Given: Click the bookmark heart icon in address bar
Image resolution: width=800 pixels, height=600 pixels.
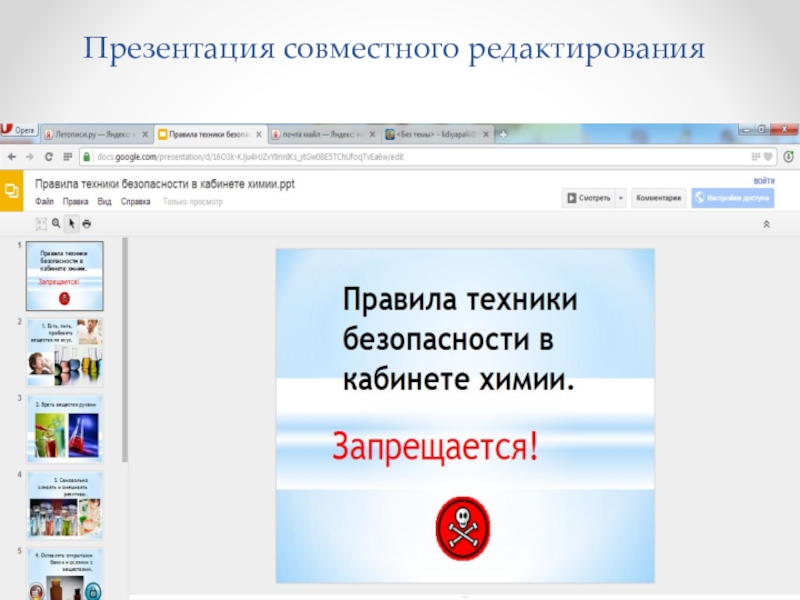Looking at the screenshot, I should click(x=768, y=157).
